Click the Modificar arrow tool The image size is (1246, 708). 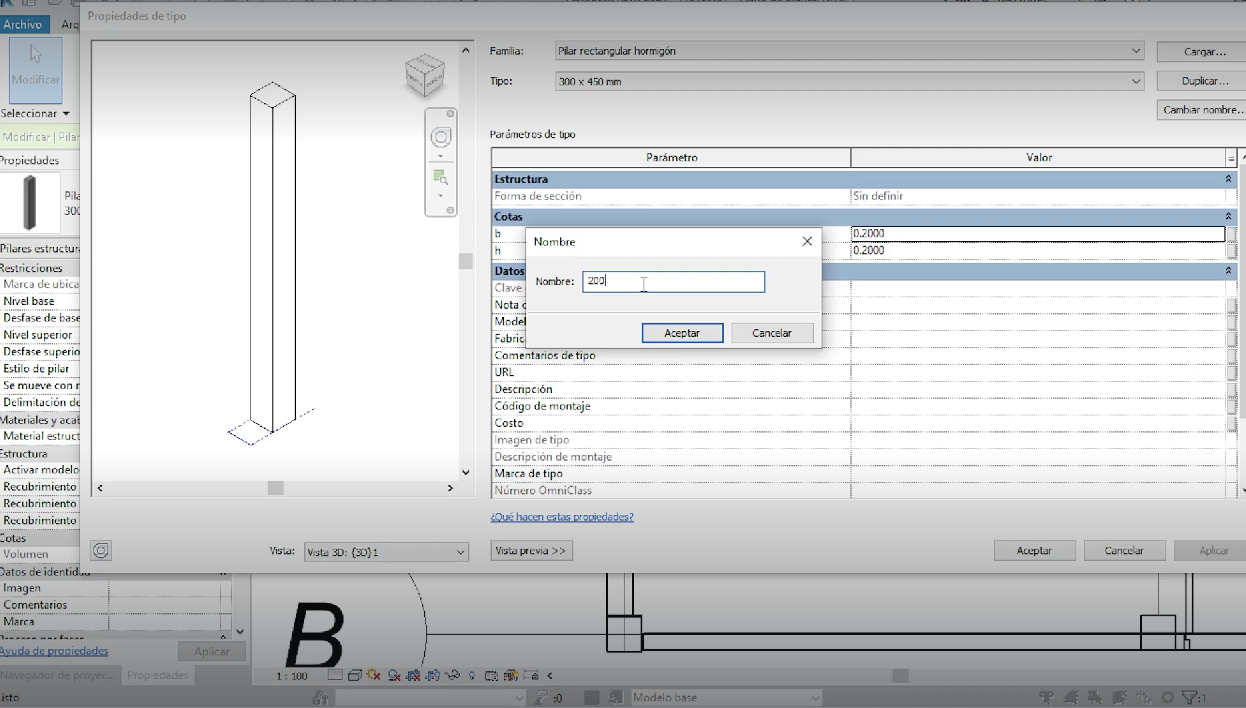pos(36,69)
